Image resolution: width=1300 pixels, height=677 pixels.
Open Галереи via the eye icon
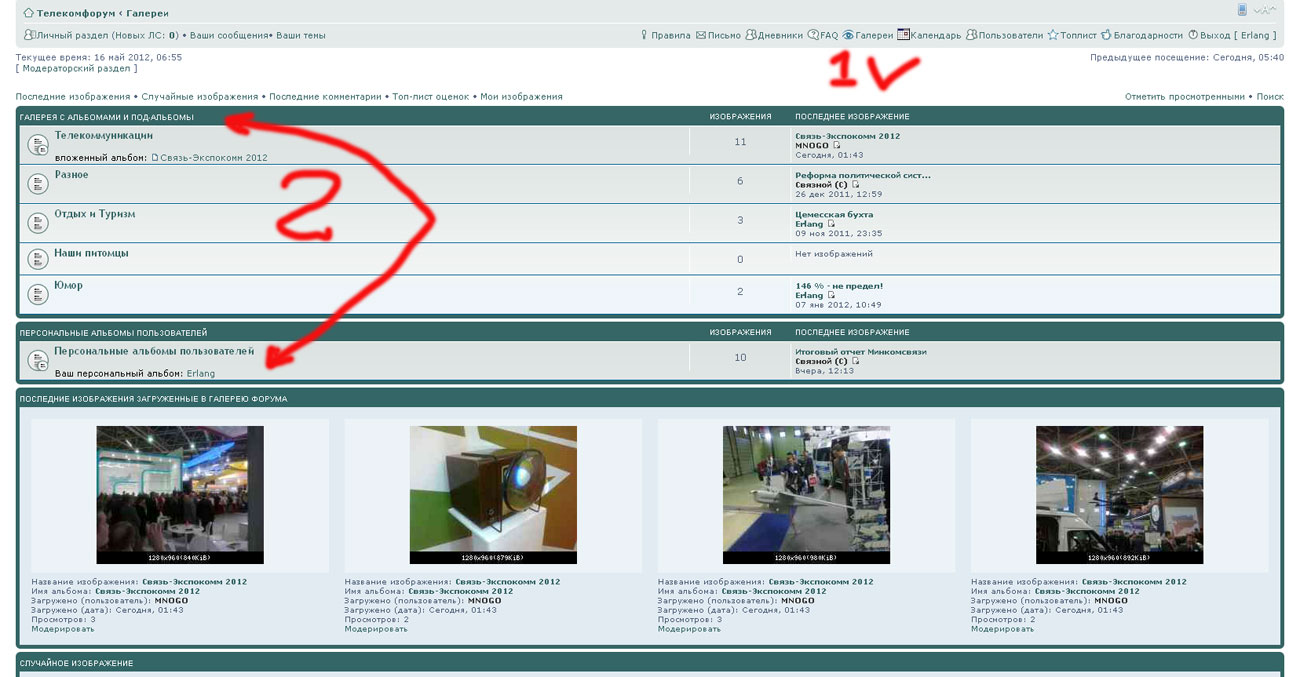[848, 35]
